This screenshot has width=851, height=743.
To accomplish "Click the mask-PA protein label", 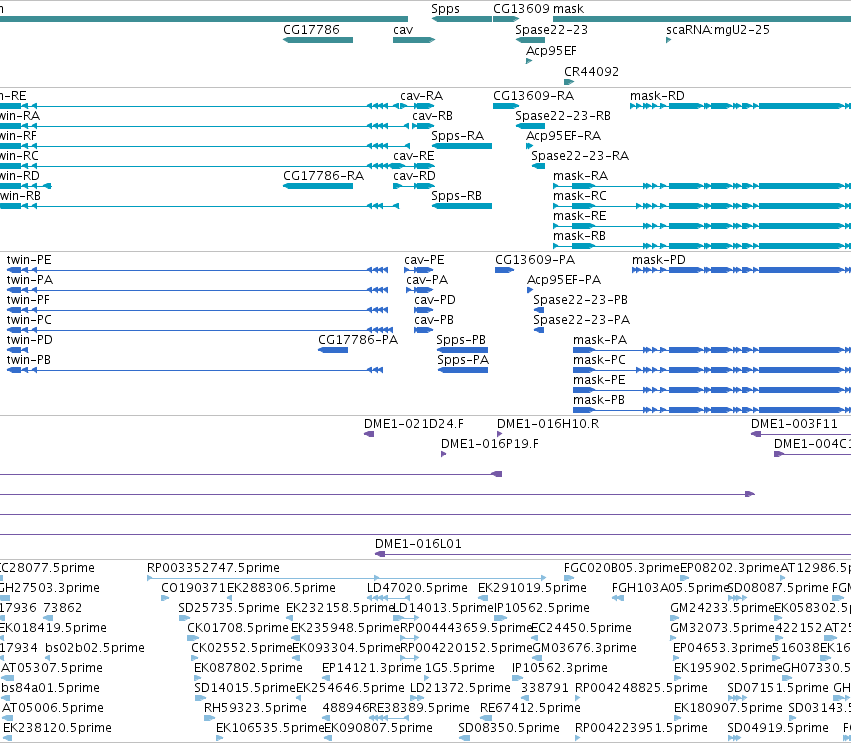I will click(600, 340).
